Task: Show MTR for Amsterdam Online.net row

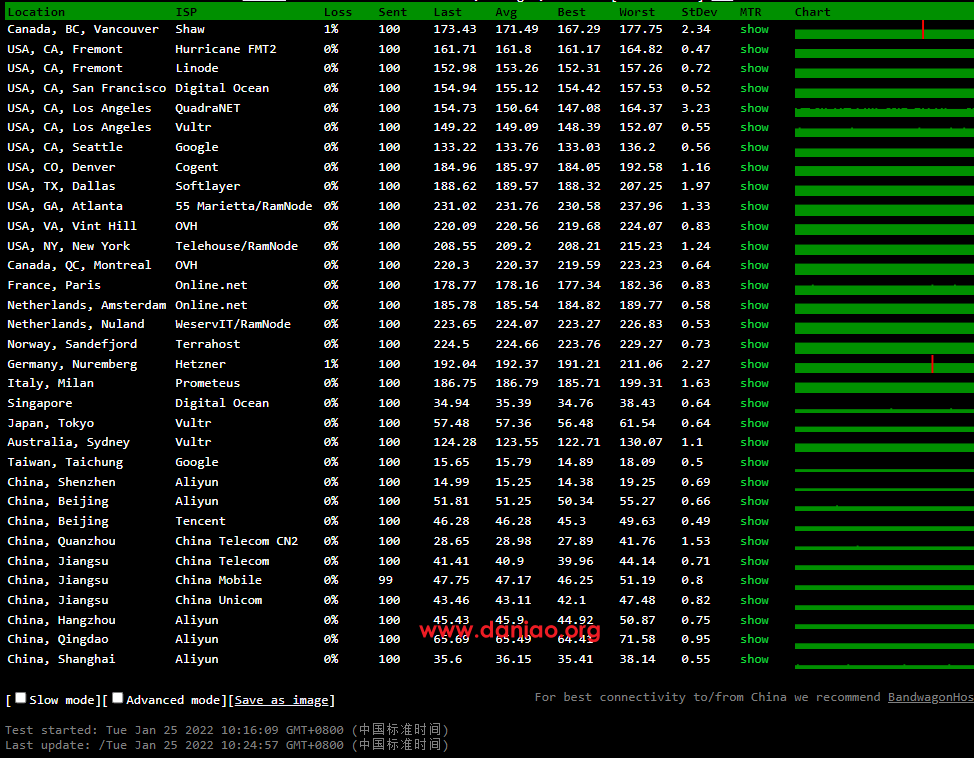Action: (754, 305)
